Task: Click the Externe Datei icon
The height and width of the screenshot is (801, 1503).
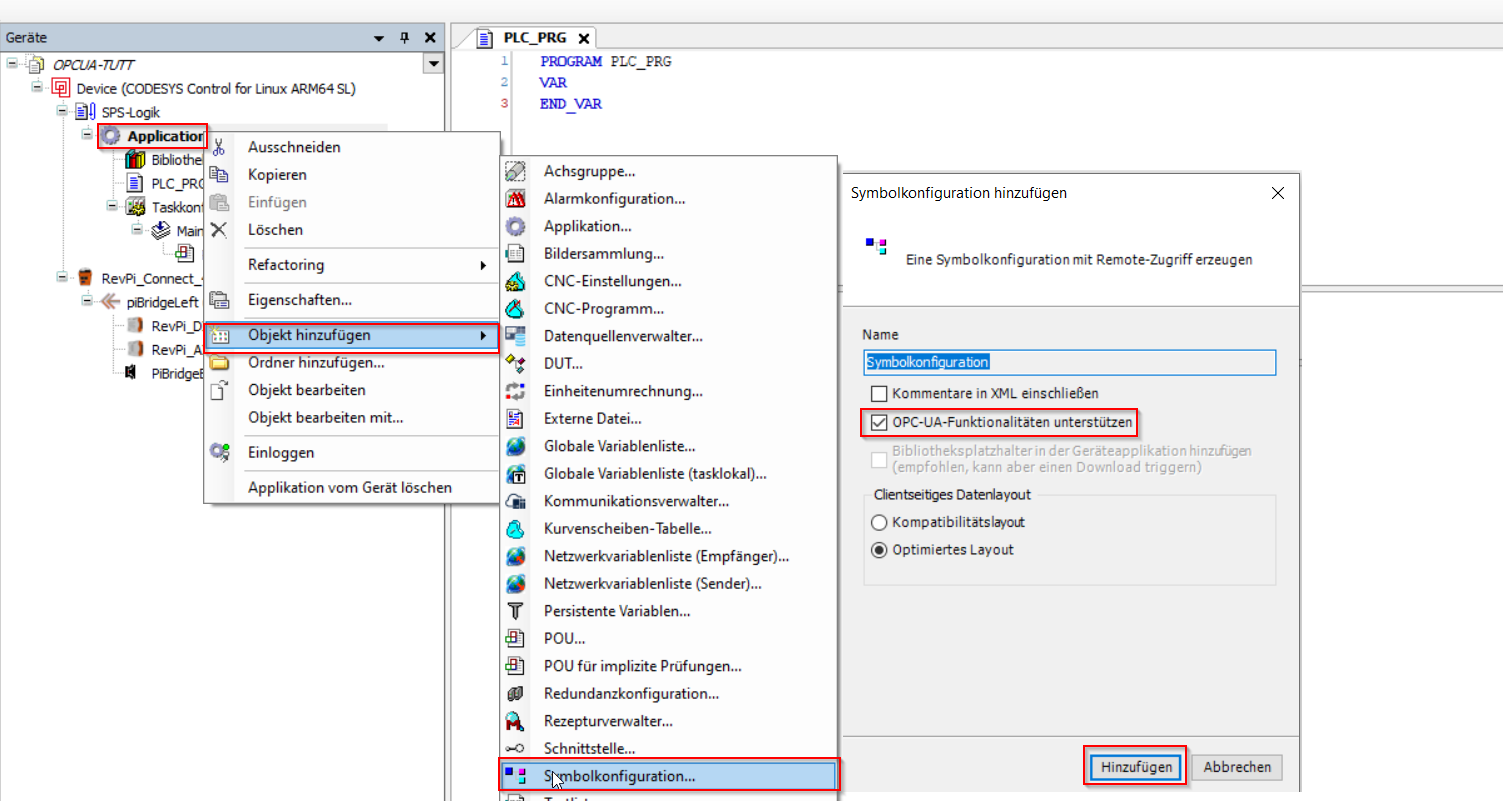Action: [516, 418]
